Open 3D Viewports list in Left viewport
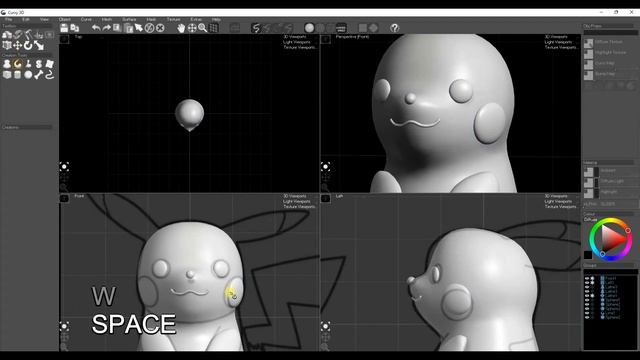The image size is (640, 360). [x=556, y=196]
